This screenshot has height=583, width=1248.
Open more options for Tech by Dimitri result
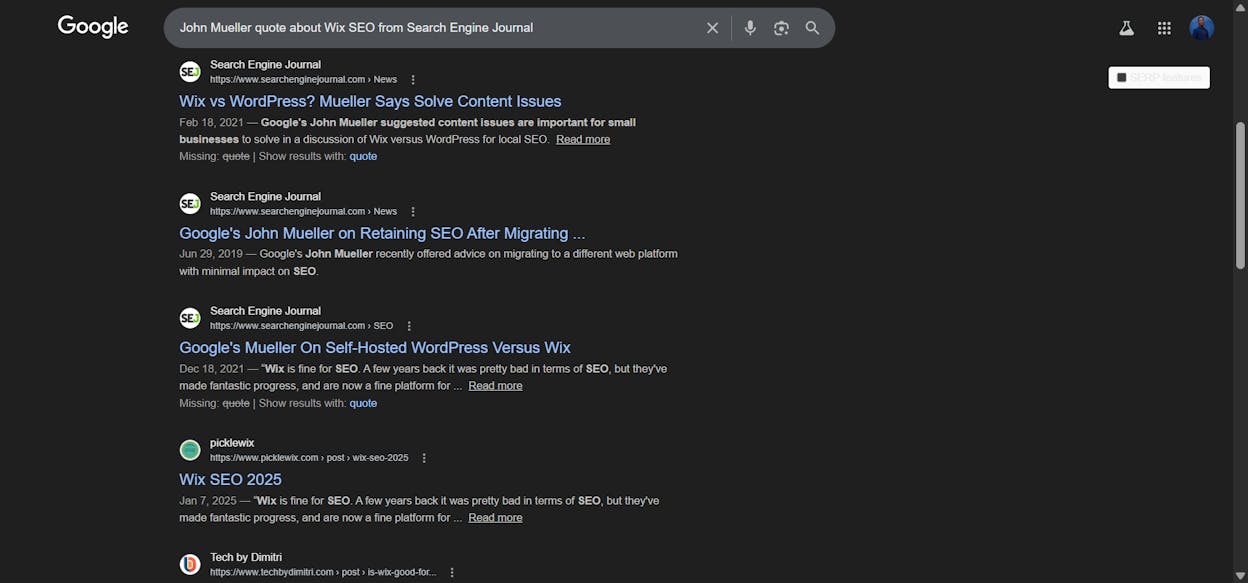452,572
